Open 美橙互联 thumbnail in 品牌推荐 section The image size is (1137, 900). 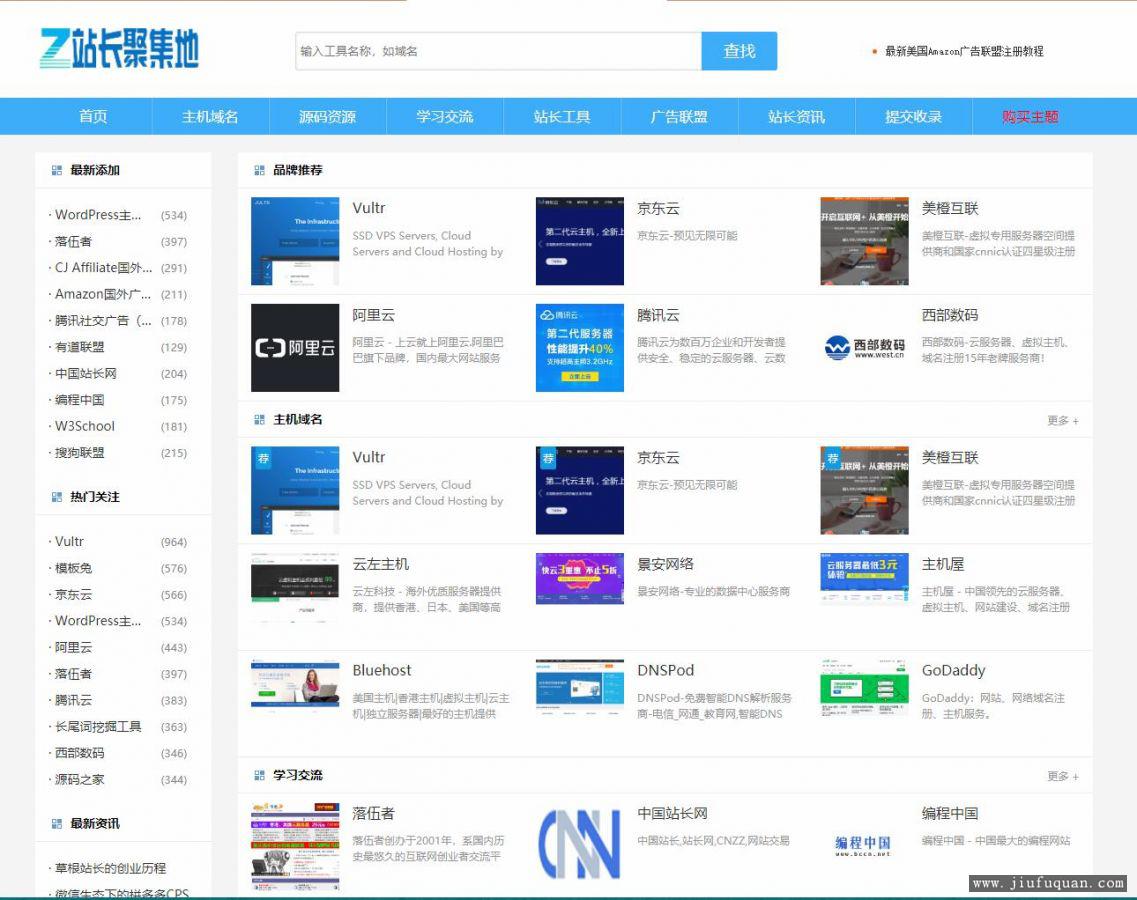(864, 241)
